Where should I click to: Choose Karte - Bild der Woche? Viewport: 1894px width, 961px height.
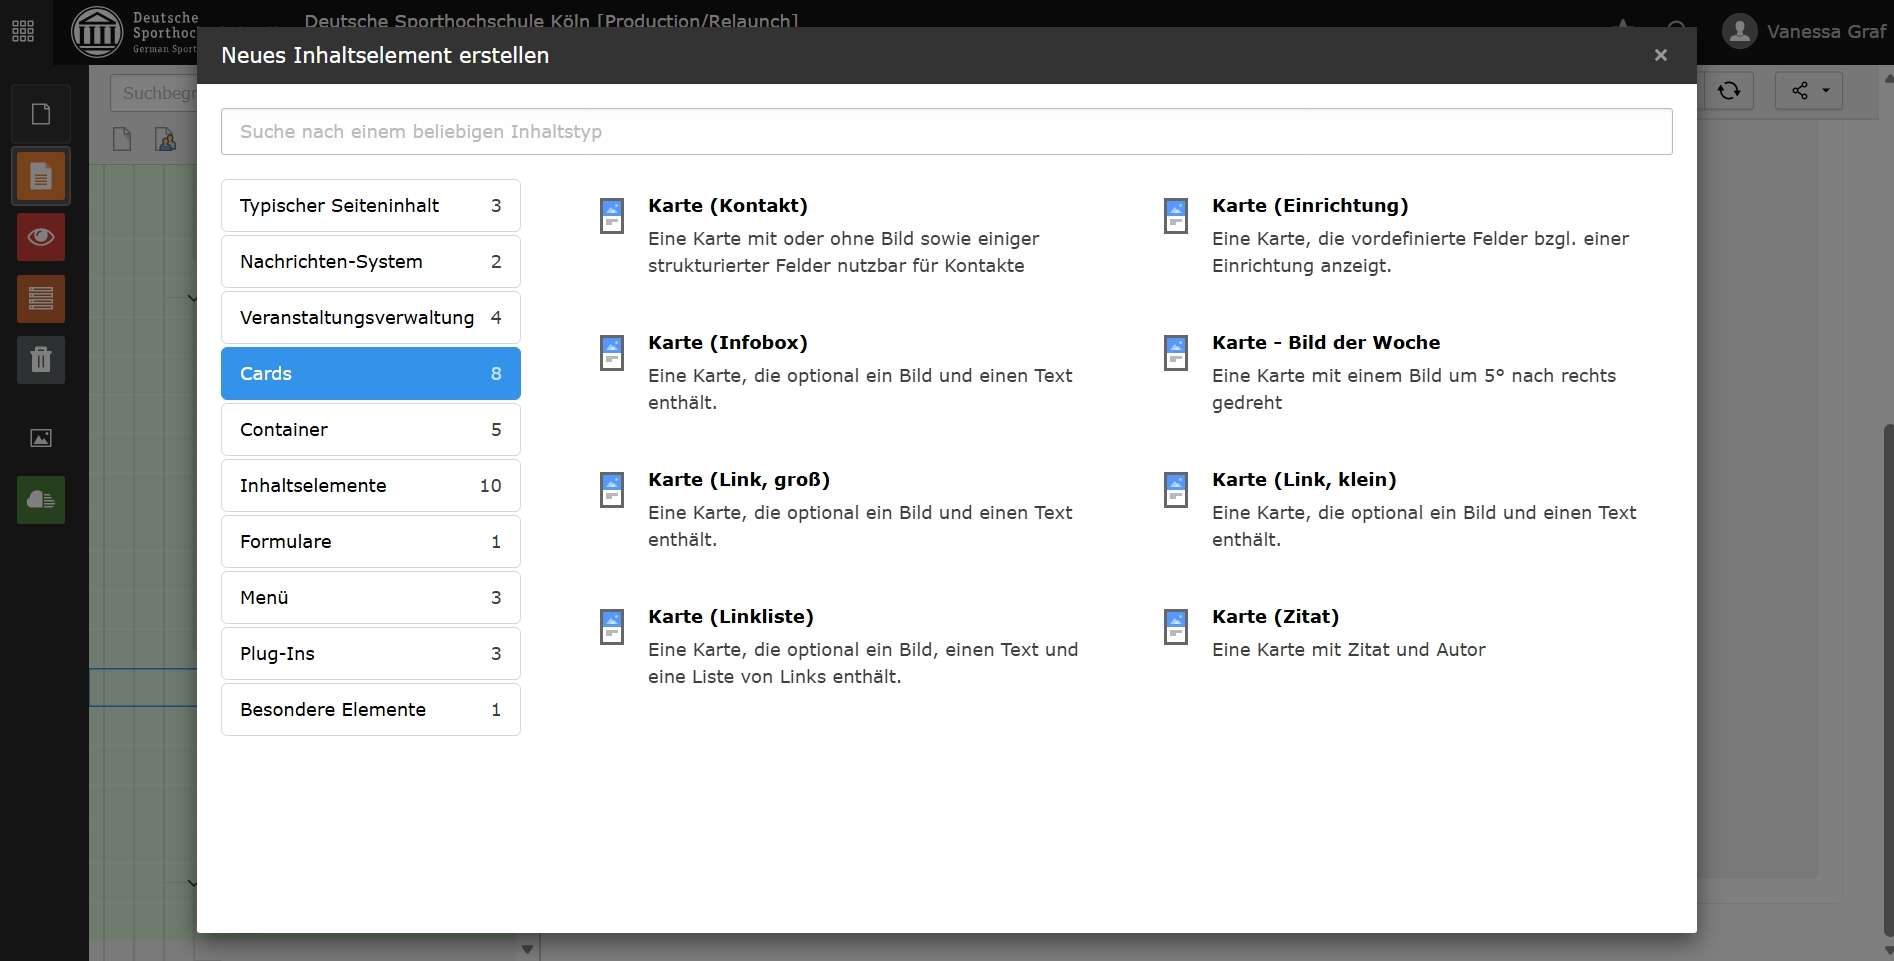[x=1325, y=343]
